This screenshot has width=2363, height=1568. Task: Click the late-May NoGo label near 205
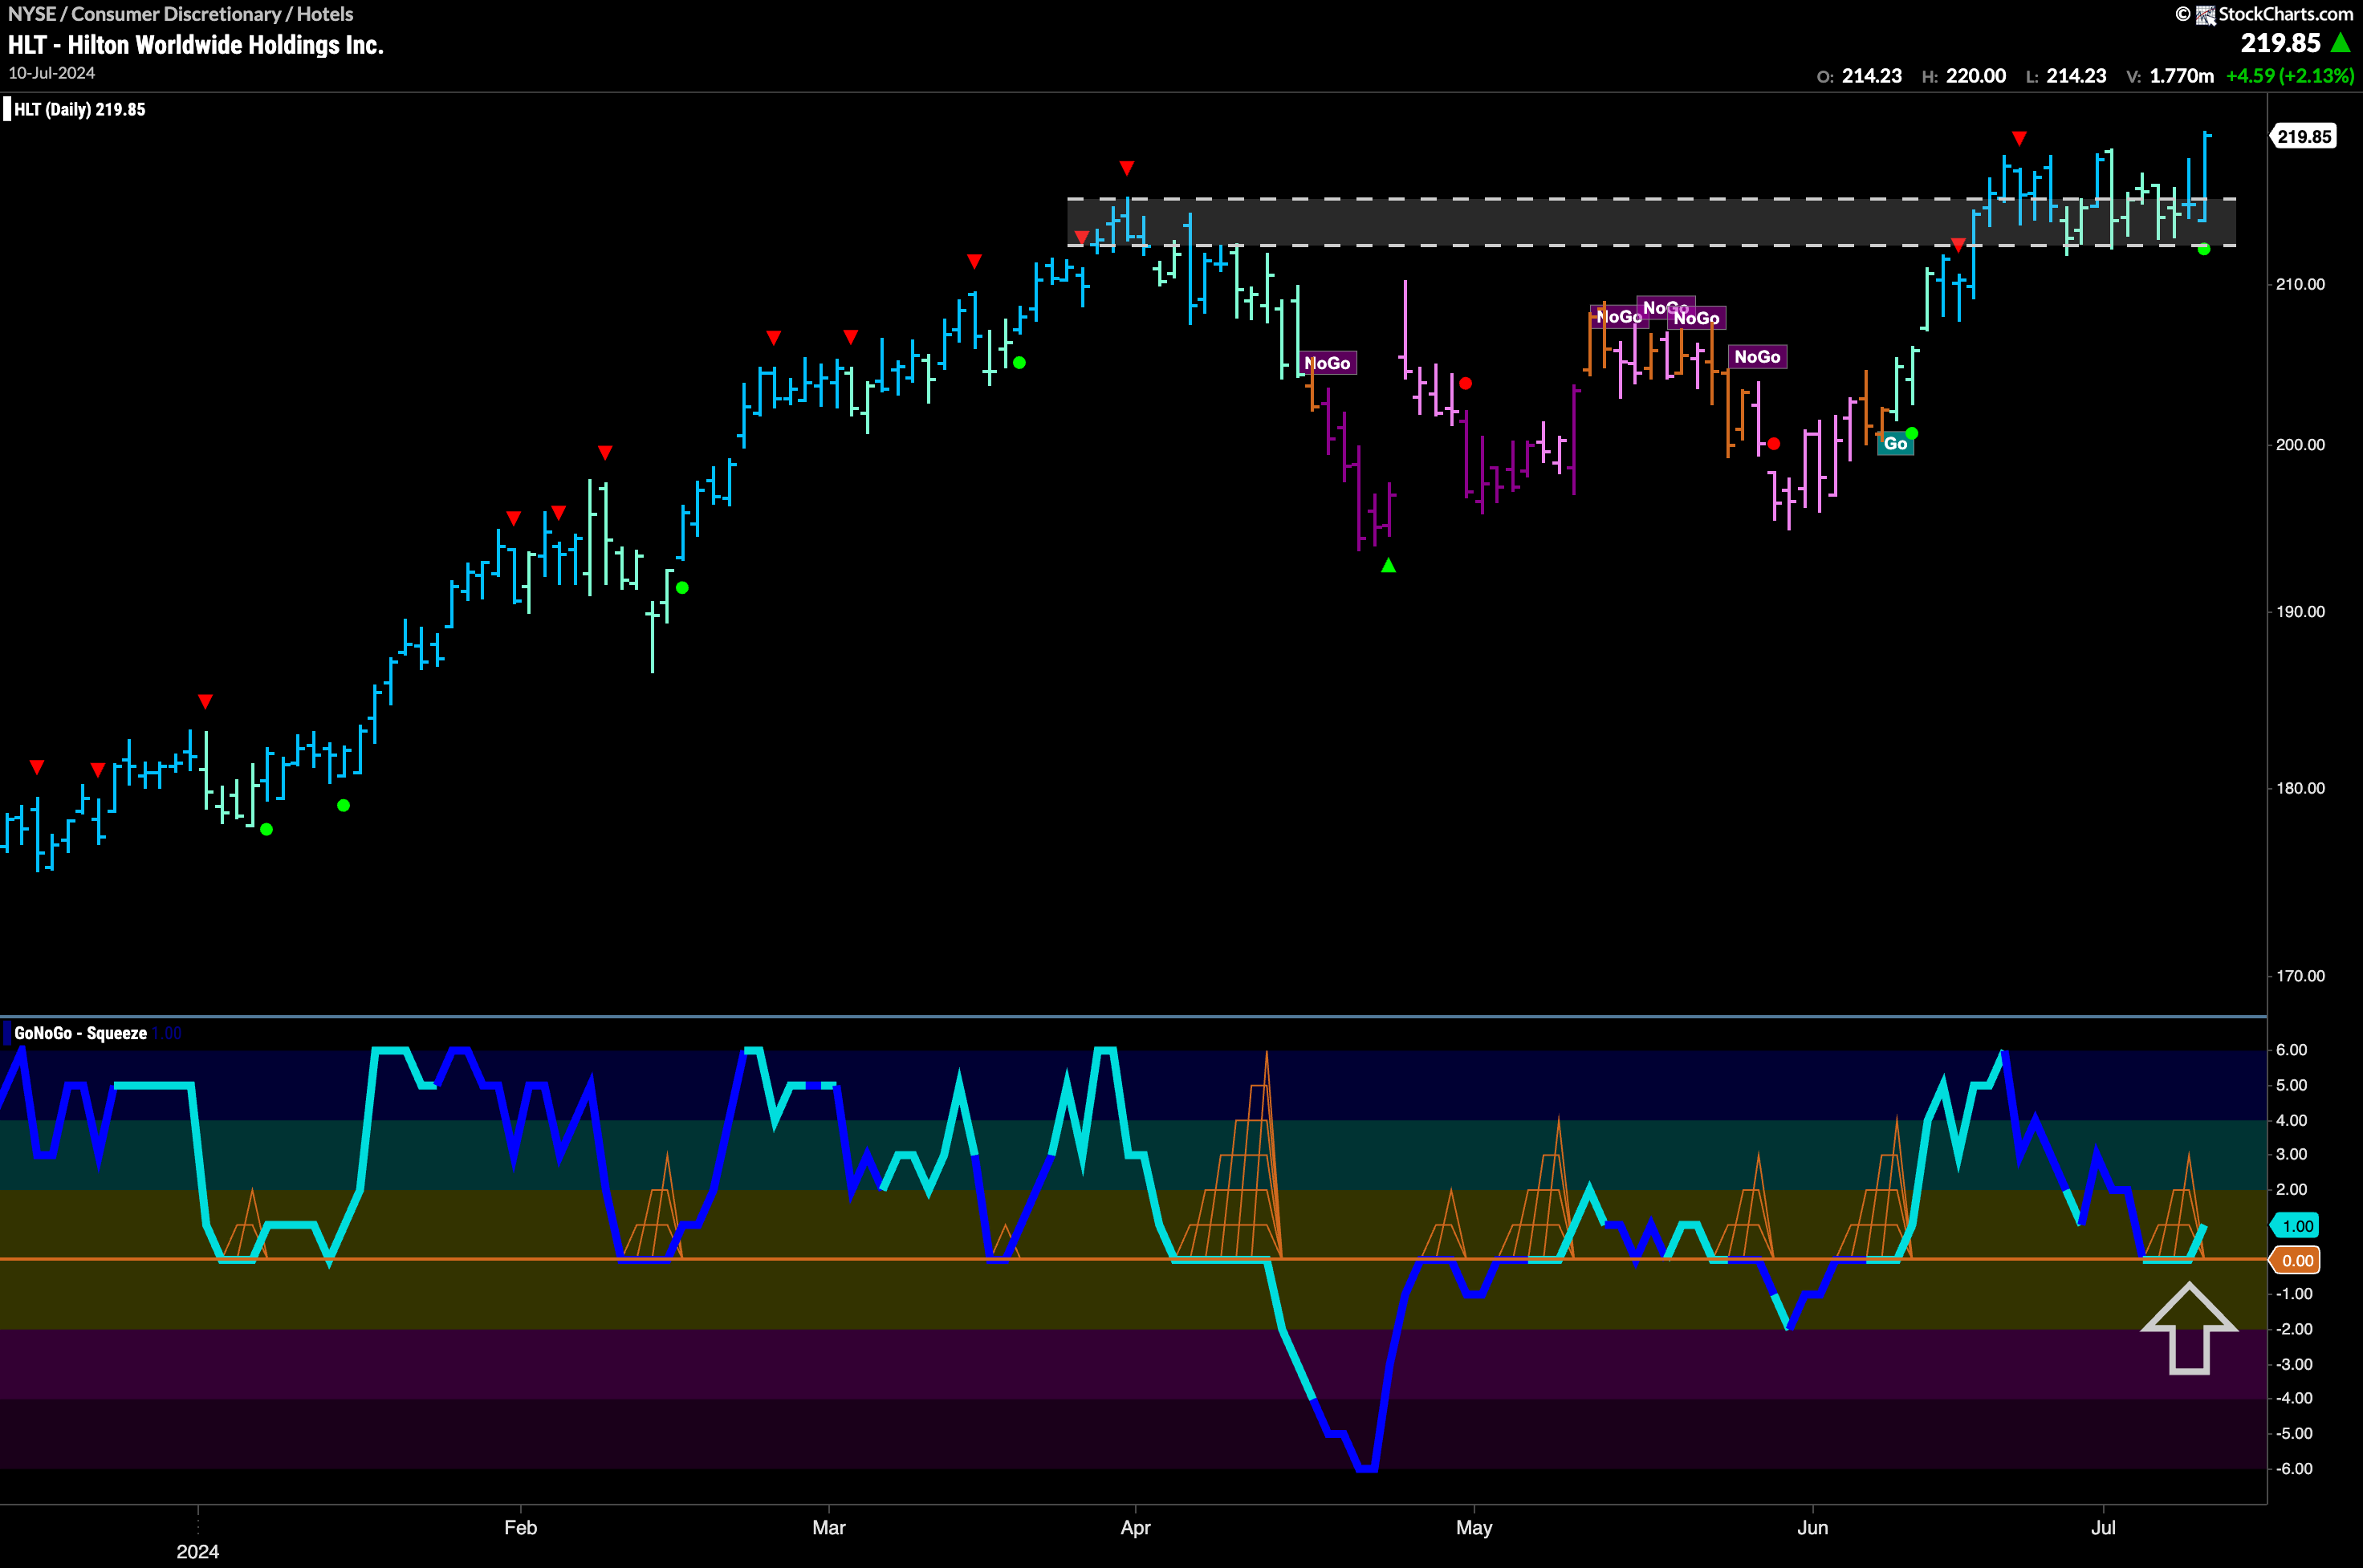(x=1757, y=357)
